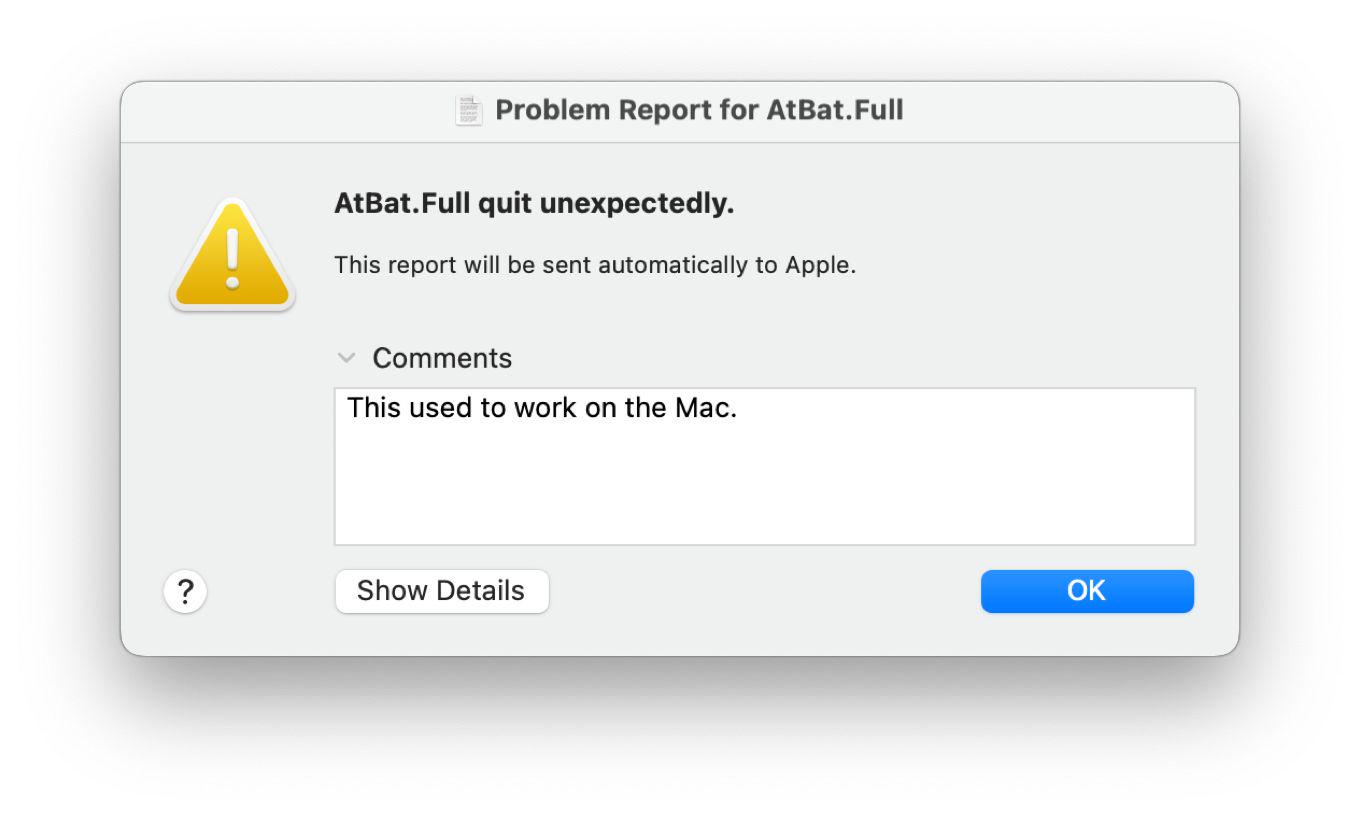1360x815 pixels.
Task: Click the document icon in the title bar
Action: (x=468, y=110)
